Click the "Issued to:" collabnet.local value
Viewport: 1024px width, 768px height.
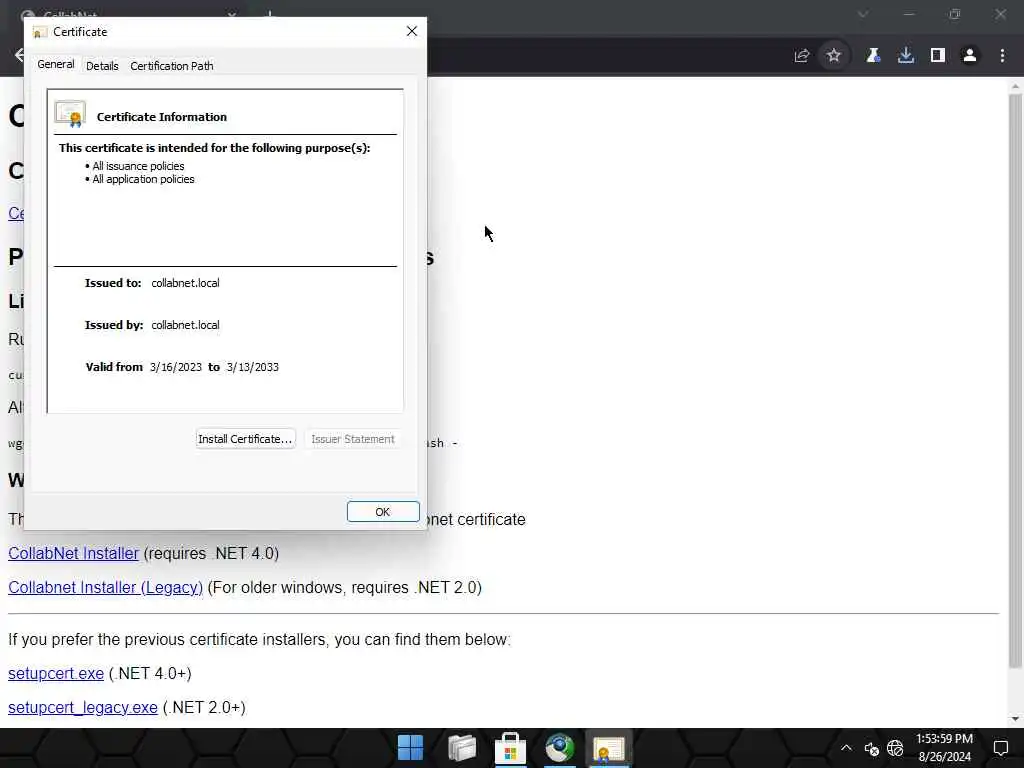(185, 283)
